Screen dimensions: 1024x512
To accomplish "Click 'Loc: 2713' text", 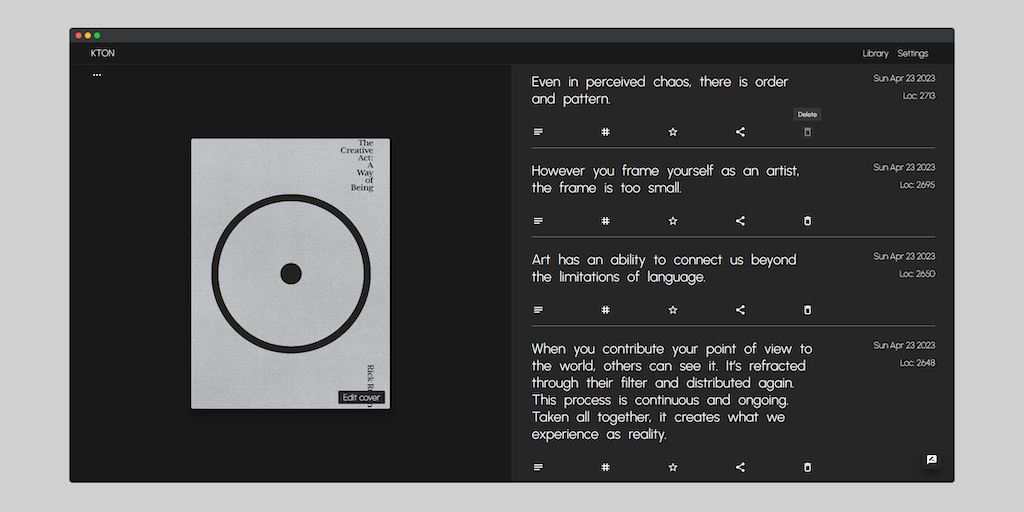I will tap(918, 96).
